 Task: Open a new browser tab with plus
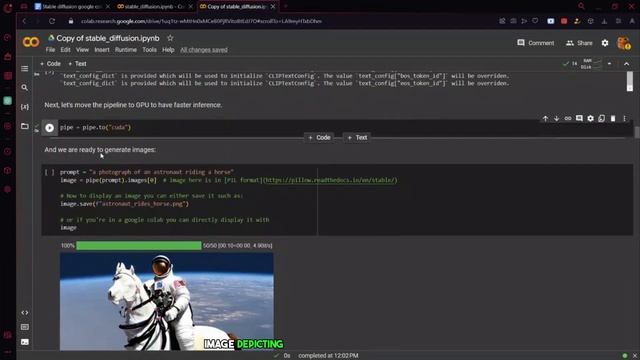click(x=286, y=6)
